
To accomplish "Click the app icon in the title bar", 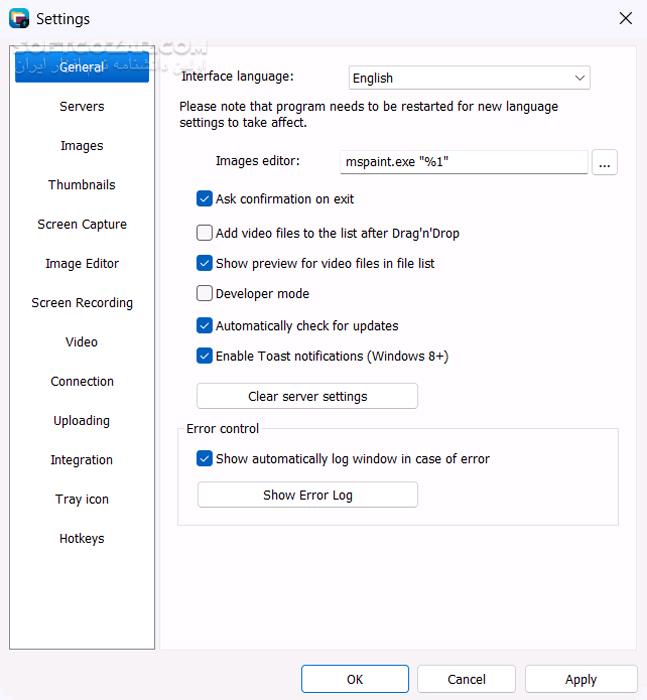I will [18, 18].
